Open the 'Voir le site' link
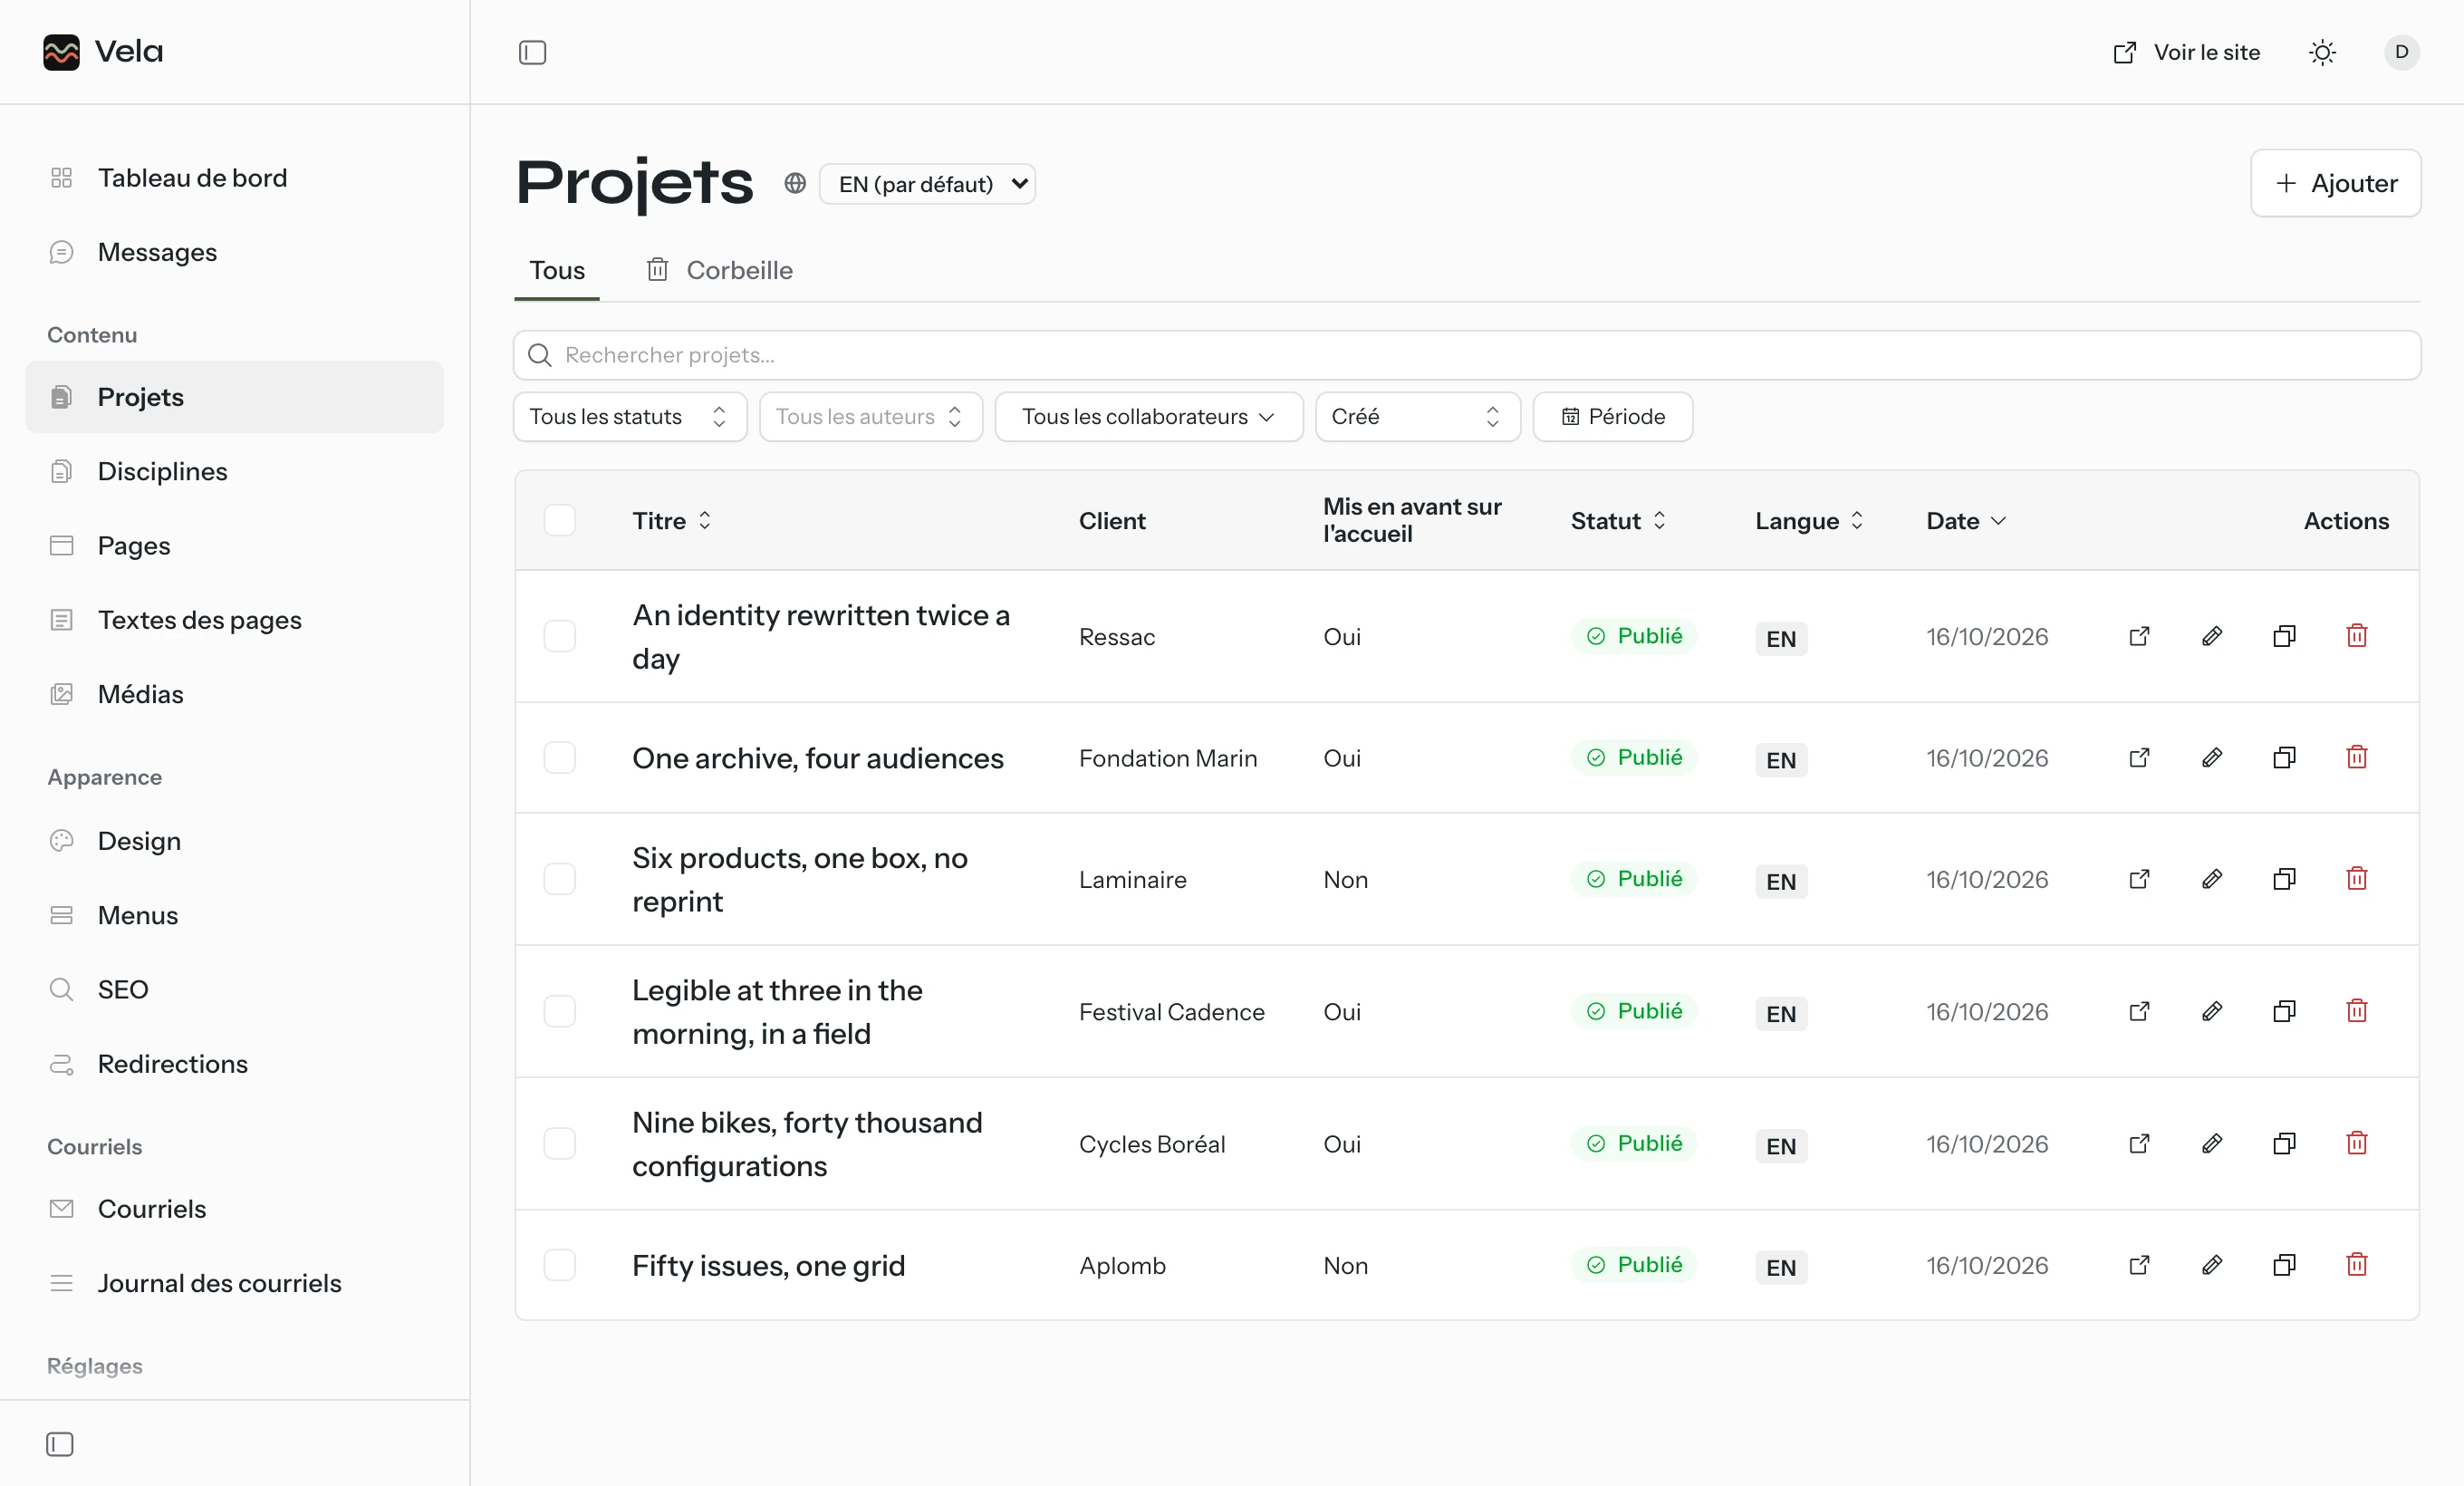Viewport: 2464px width, 1486px height. [x=2186, y=52]
